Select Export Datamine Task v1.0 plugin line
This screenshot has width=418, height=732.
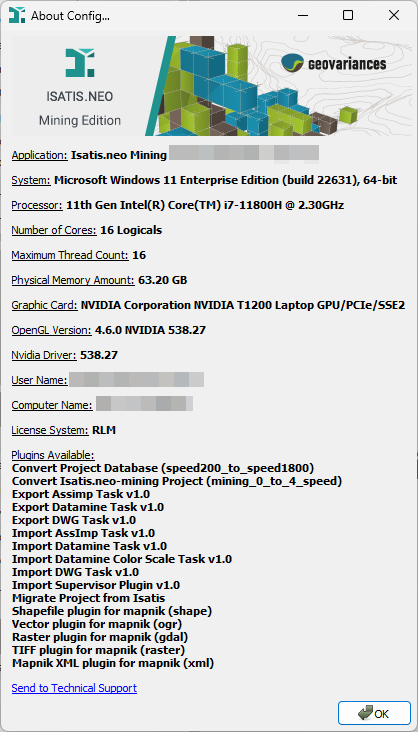coord(88,507)
